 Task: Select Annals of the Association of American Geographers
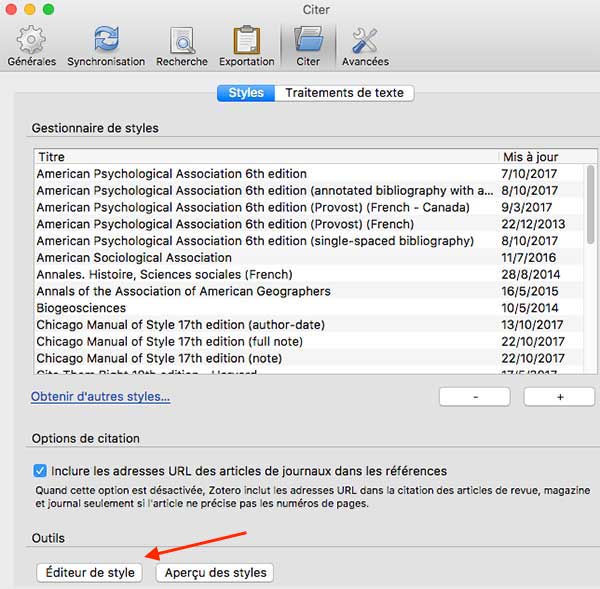click(308, 291)
